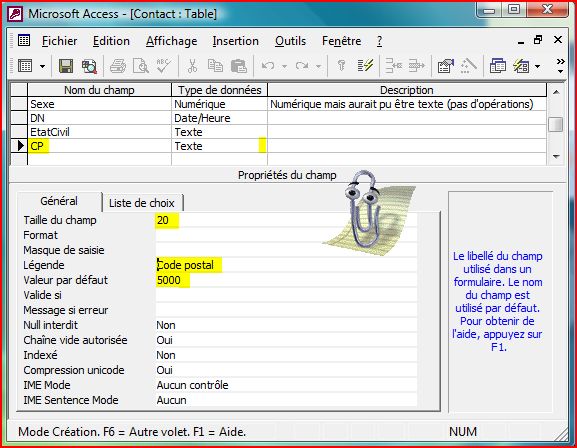
Task: Open the Outils menu
Action: click(x=290, y=41)
